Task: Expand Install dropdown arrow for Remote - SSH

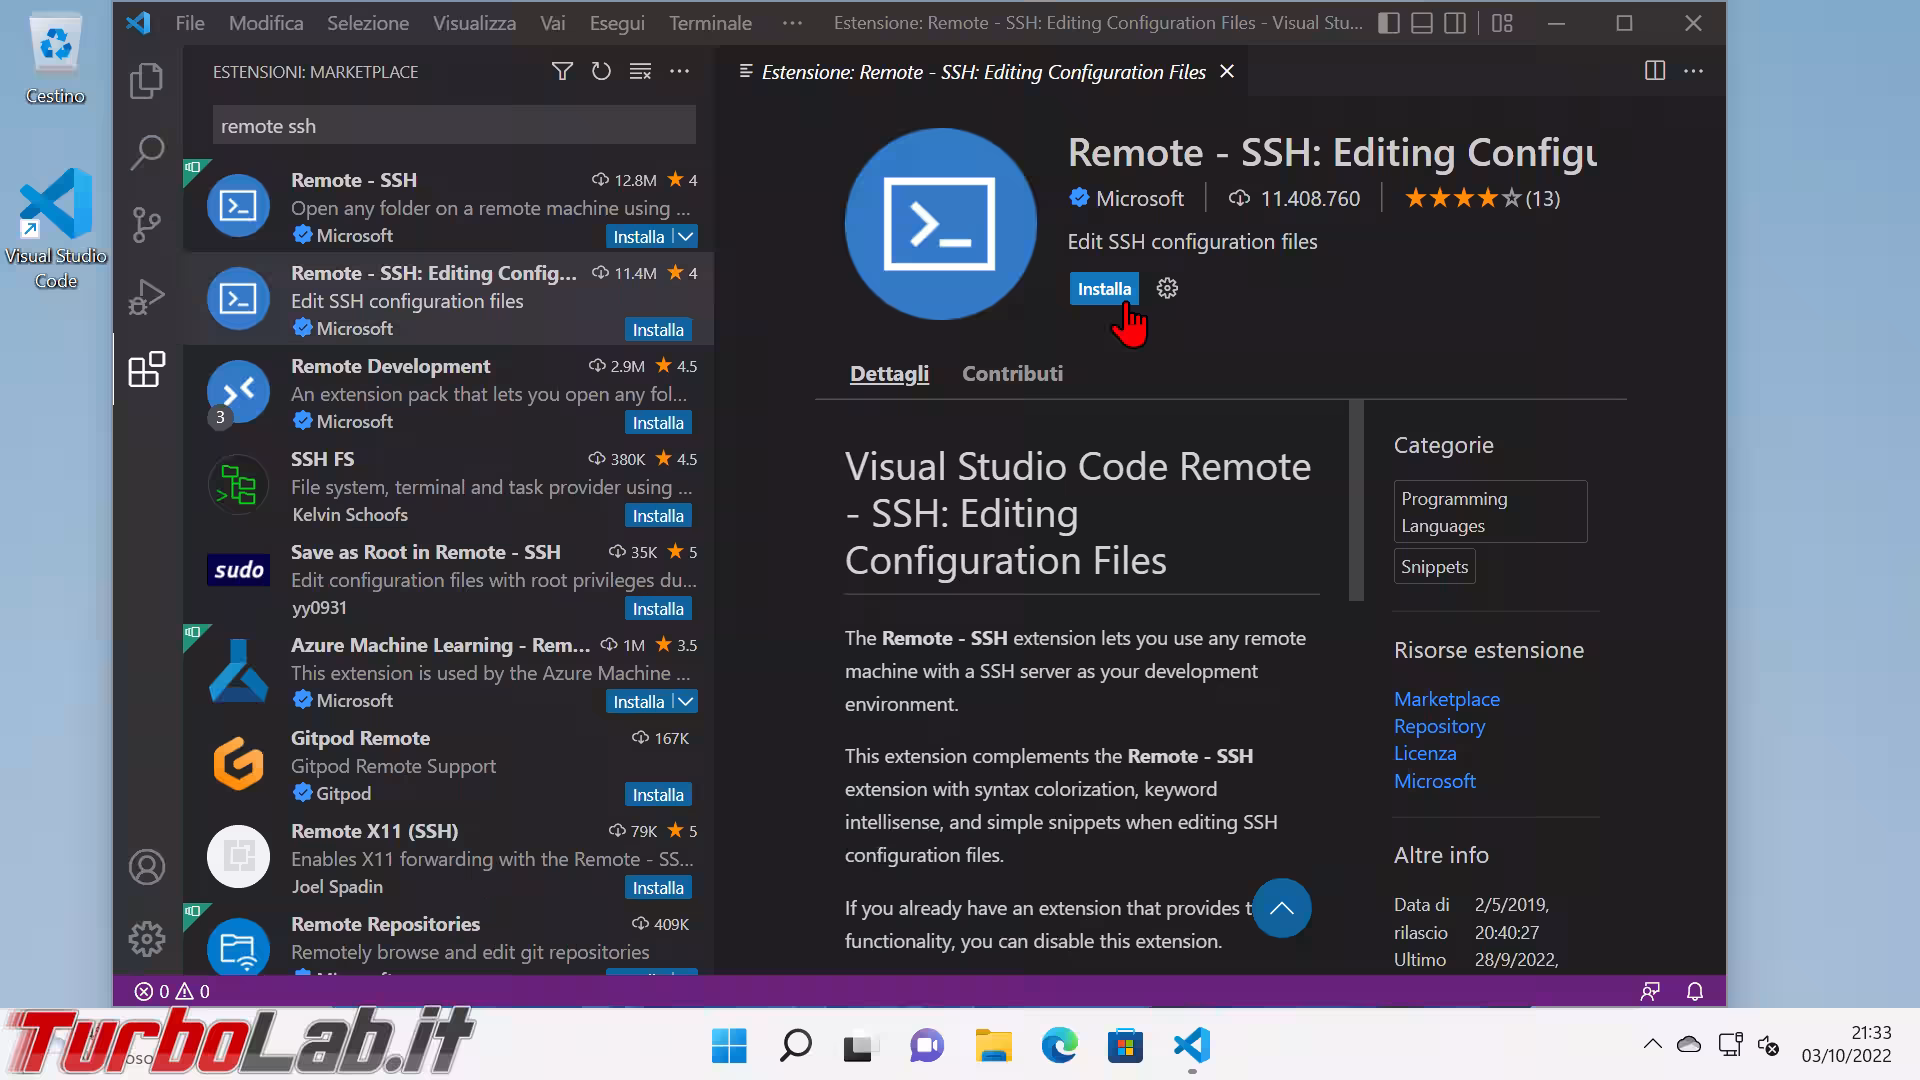Action: pyautogui.click(x=685, y=237)
